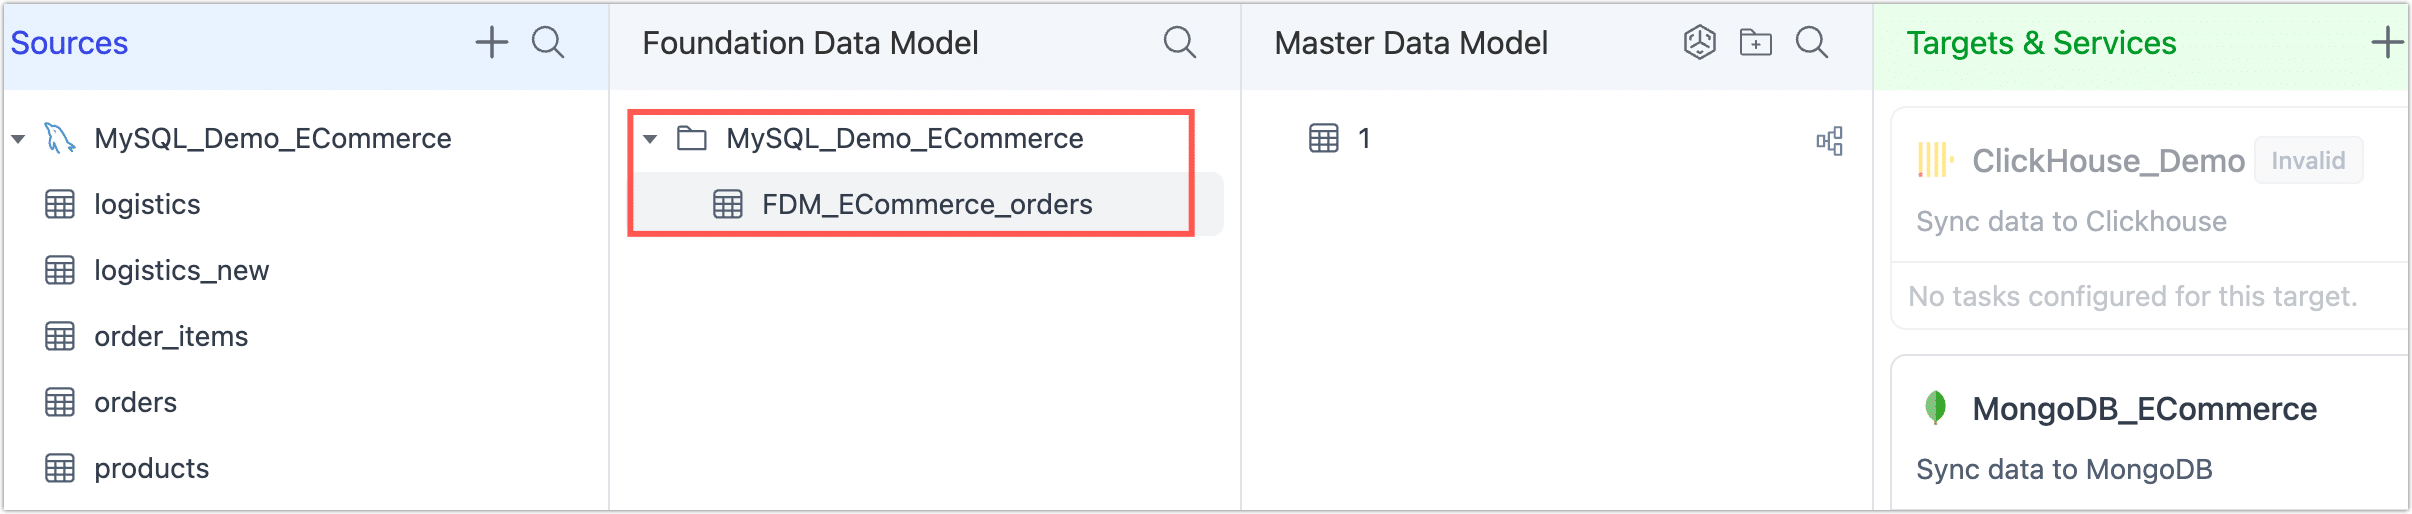
Task: Collapse MySQL_Demo_ECommerce folder in Foundation Data Model
Action: coord(650,139)
